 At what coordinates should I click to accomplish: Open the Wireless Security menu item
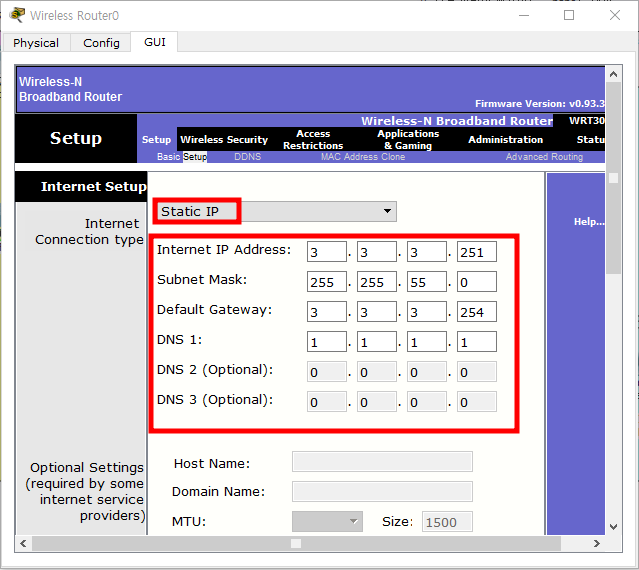(224, 139)
